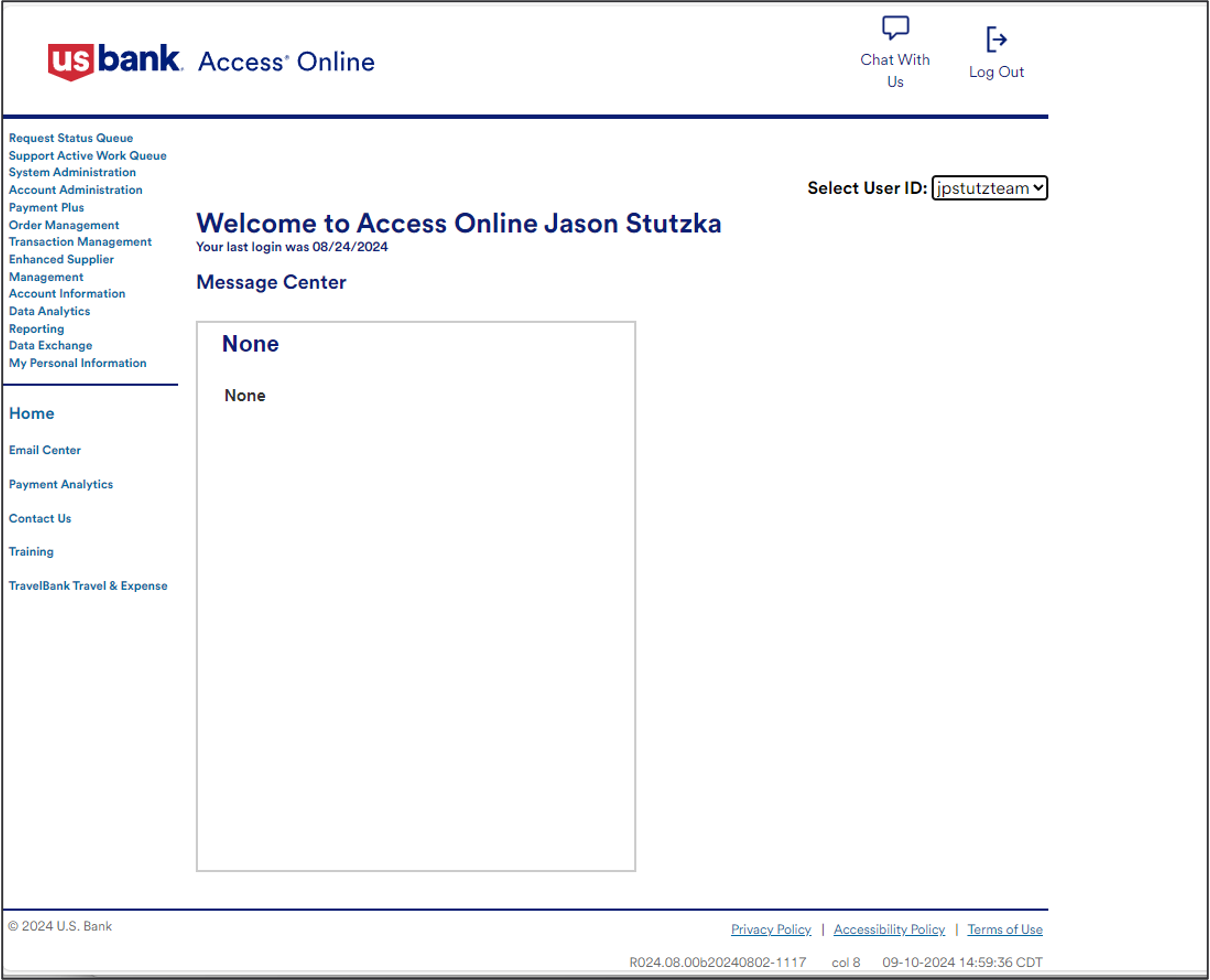Click the Message Center heading
This screenshot has width=1210, height=980.
tap(271, 283)
